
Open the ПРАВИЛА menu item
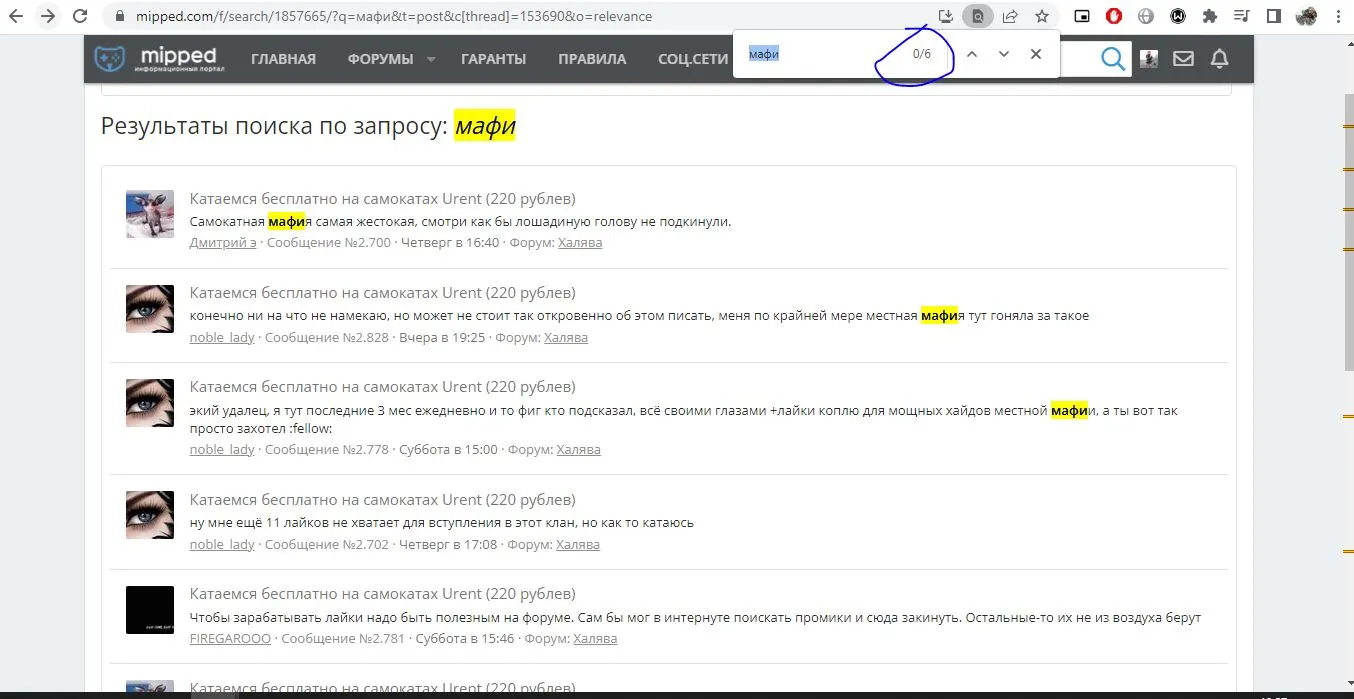(592, 59)
